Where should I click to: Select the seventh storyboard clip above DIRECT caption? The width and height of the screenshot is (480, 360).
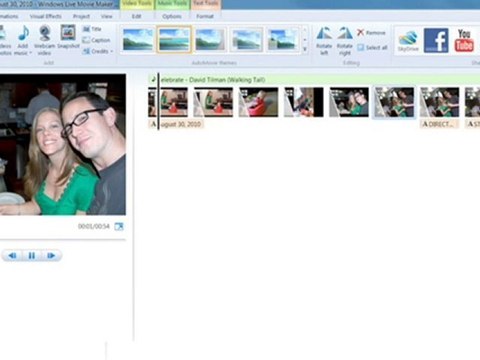point(439,102)
